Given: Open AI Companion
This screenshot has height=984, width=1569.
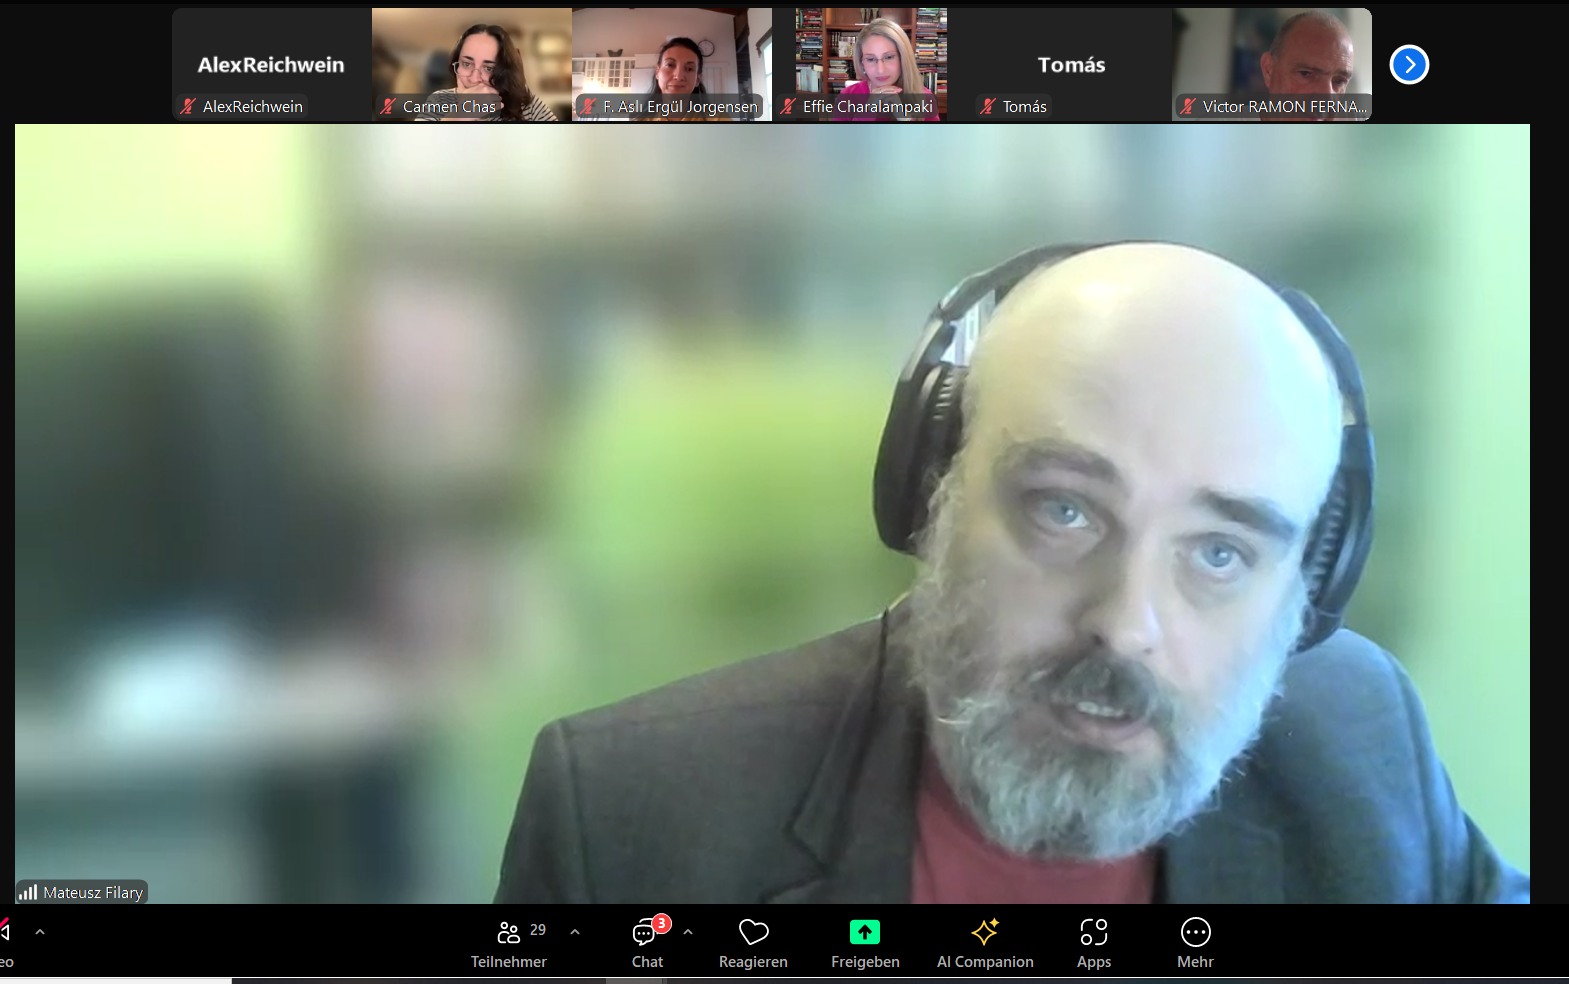Looking at the screenshot, I should [985, 933].
